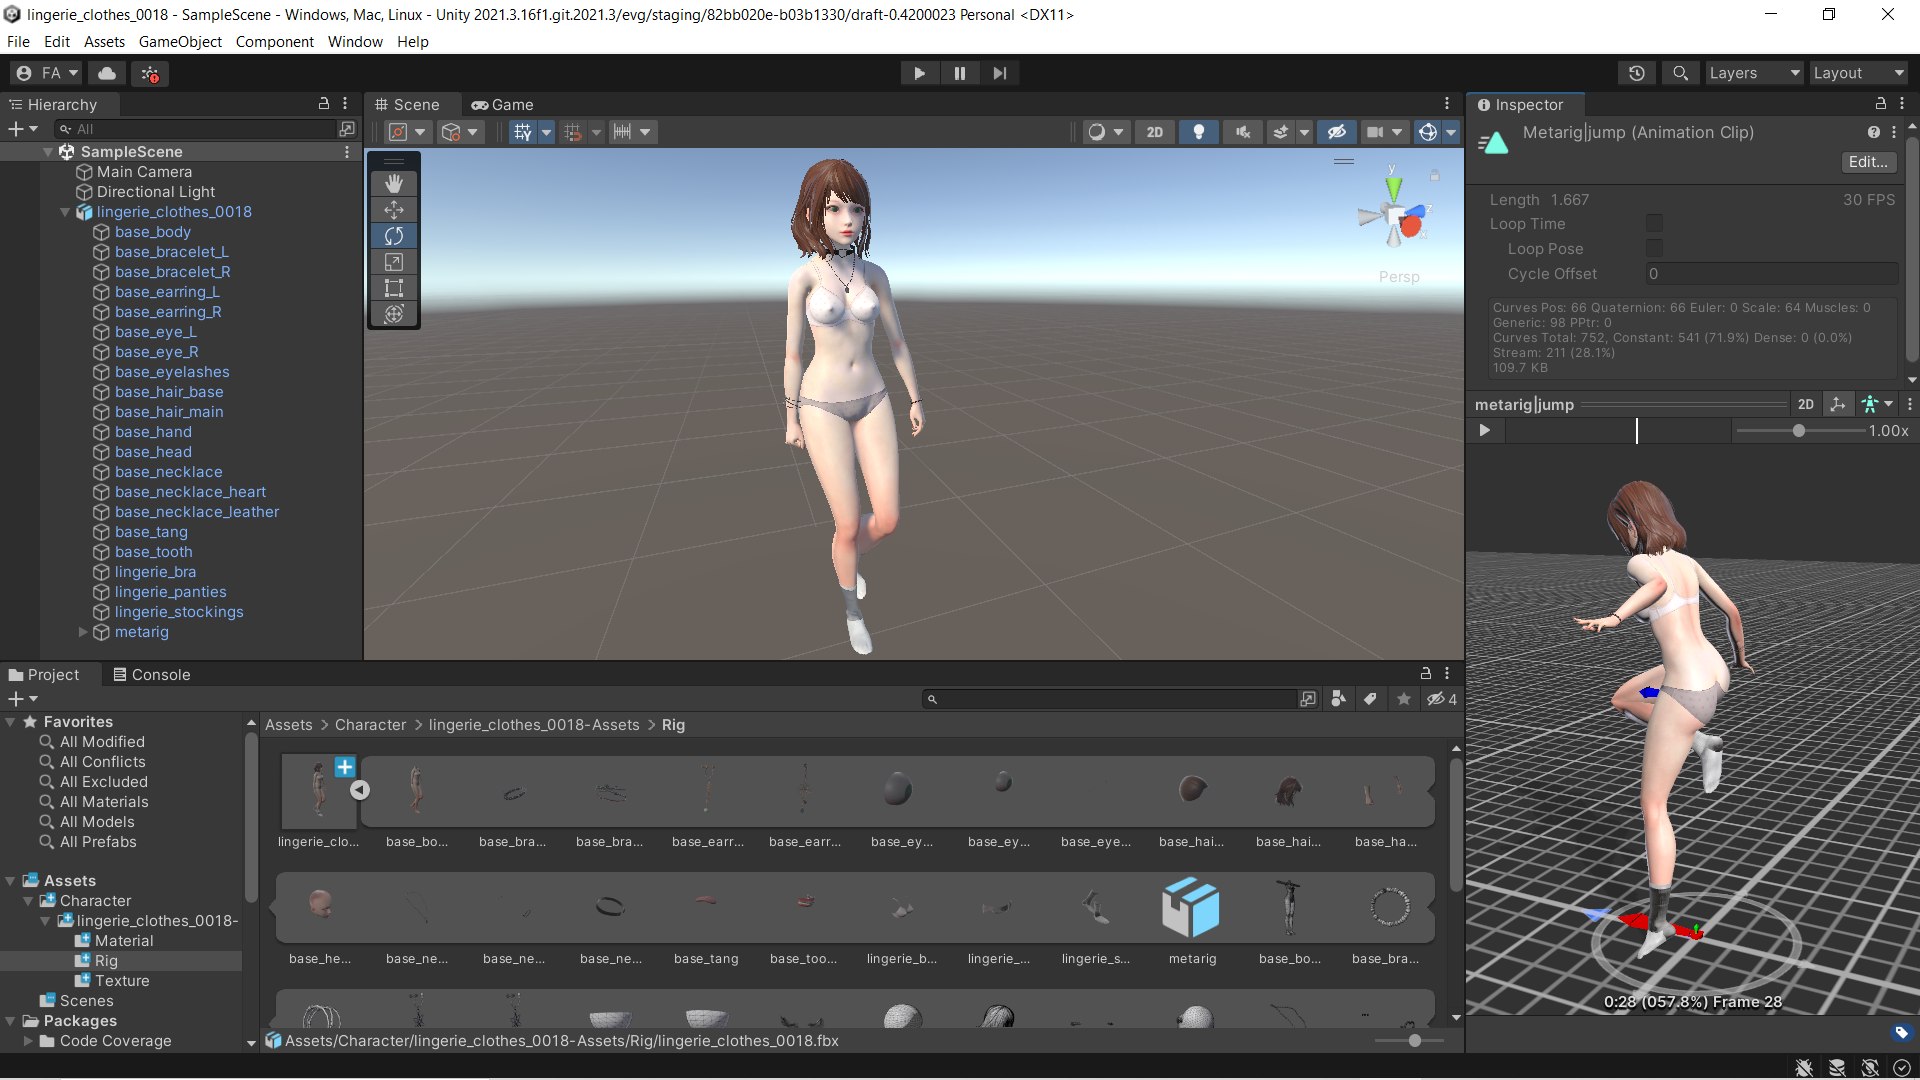Toggle favorites star filter in the Project panel
Screen dimensions: 1920x1080
coord(1404,699)
